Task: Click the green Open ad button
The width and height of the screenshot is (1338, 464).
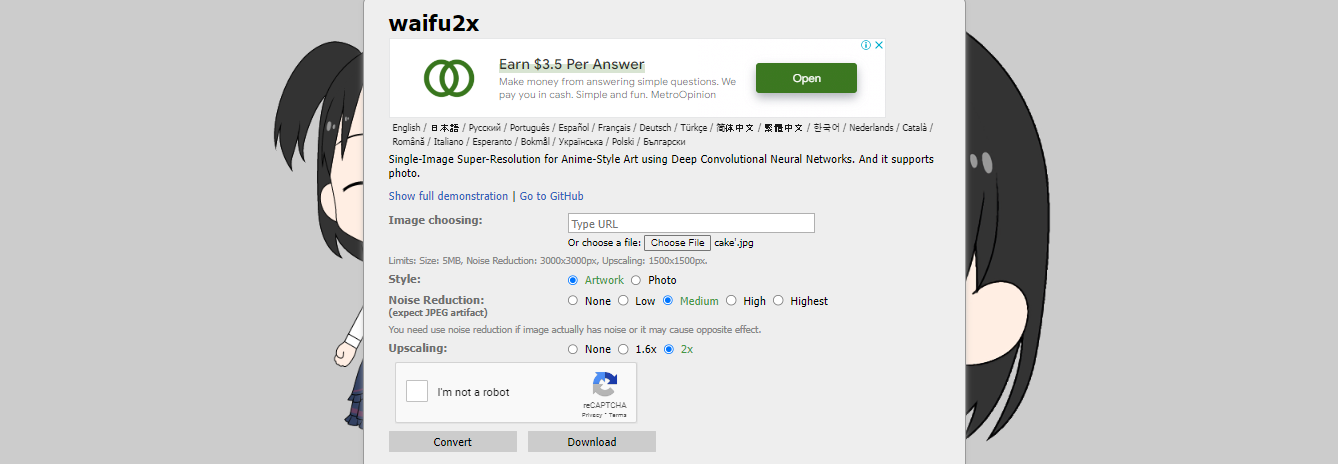Action: tap(806, 78)
